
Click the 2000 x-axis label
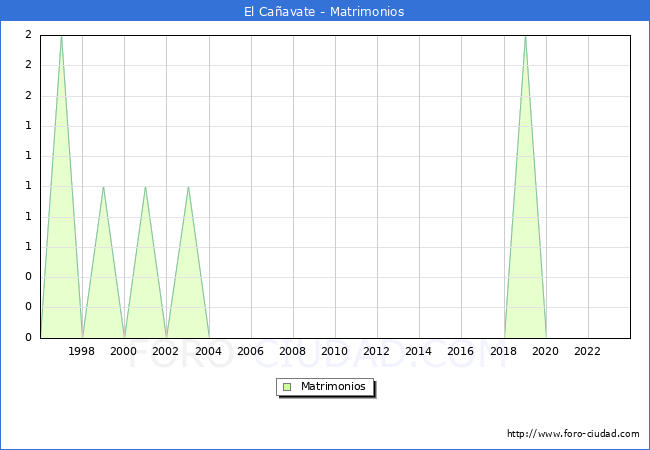(124, 351)
